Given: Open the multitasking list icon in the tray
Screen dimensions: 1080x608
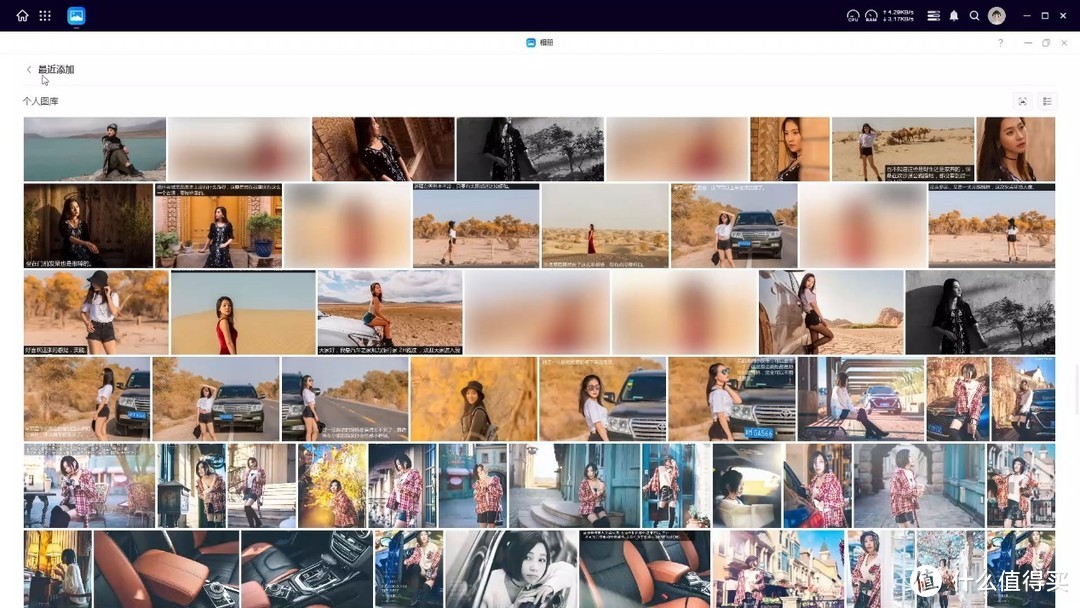Looking at the screenshot, I should point(933,15).
